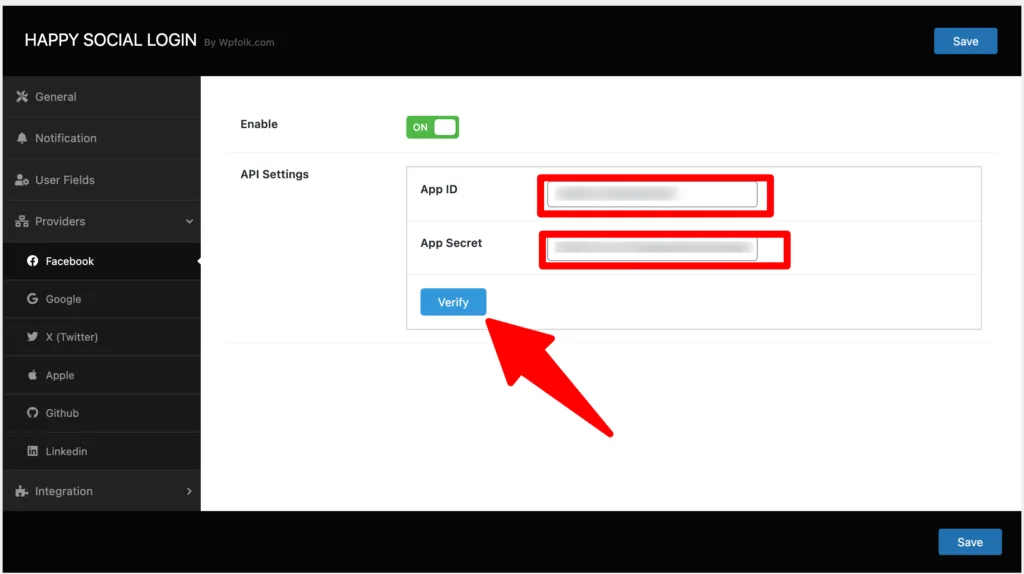Click the General wrench icon
1024x574 pixels.
point(22,97)
